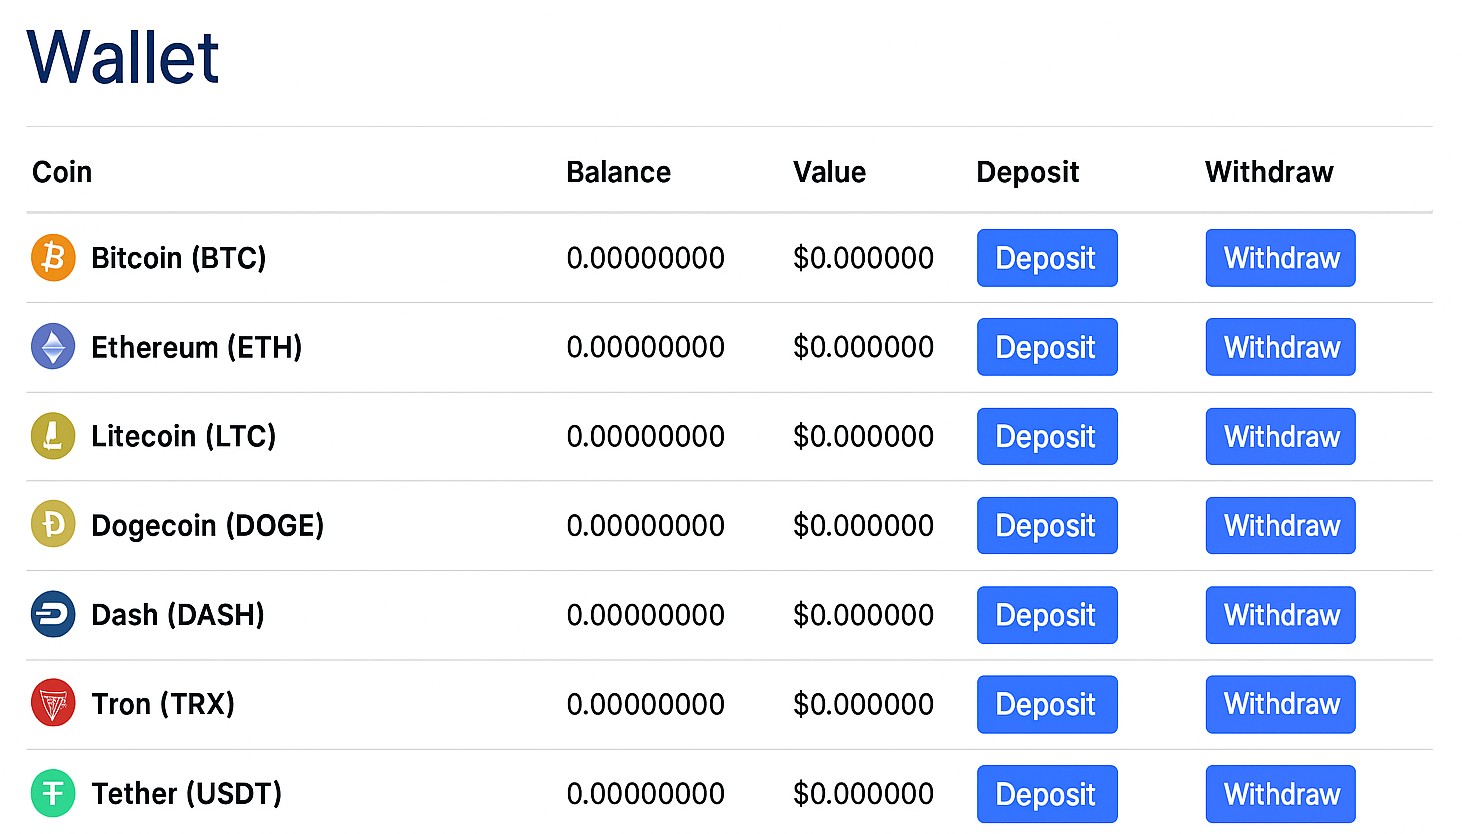1462x834 pixels.
Task: Select the Tron (TRX) coin name
Action: click(163, 704)
